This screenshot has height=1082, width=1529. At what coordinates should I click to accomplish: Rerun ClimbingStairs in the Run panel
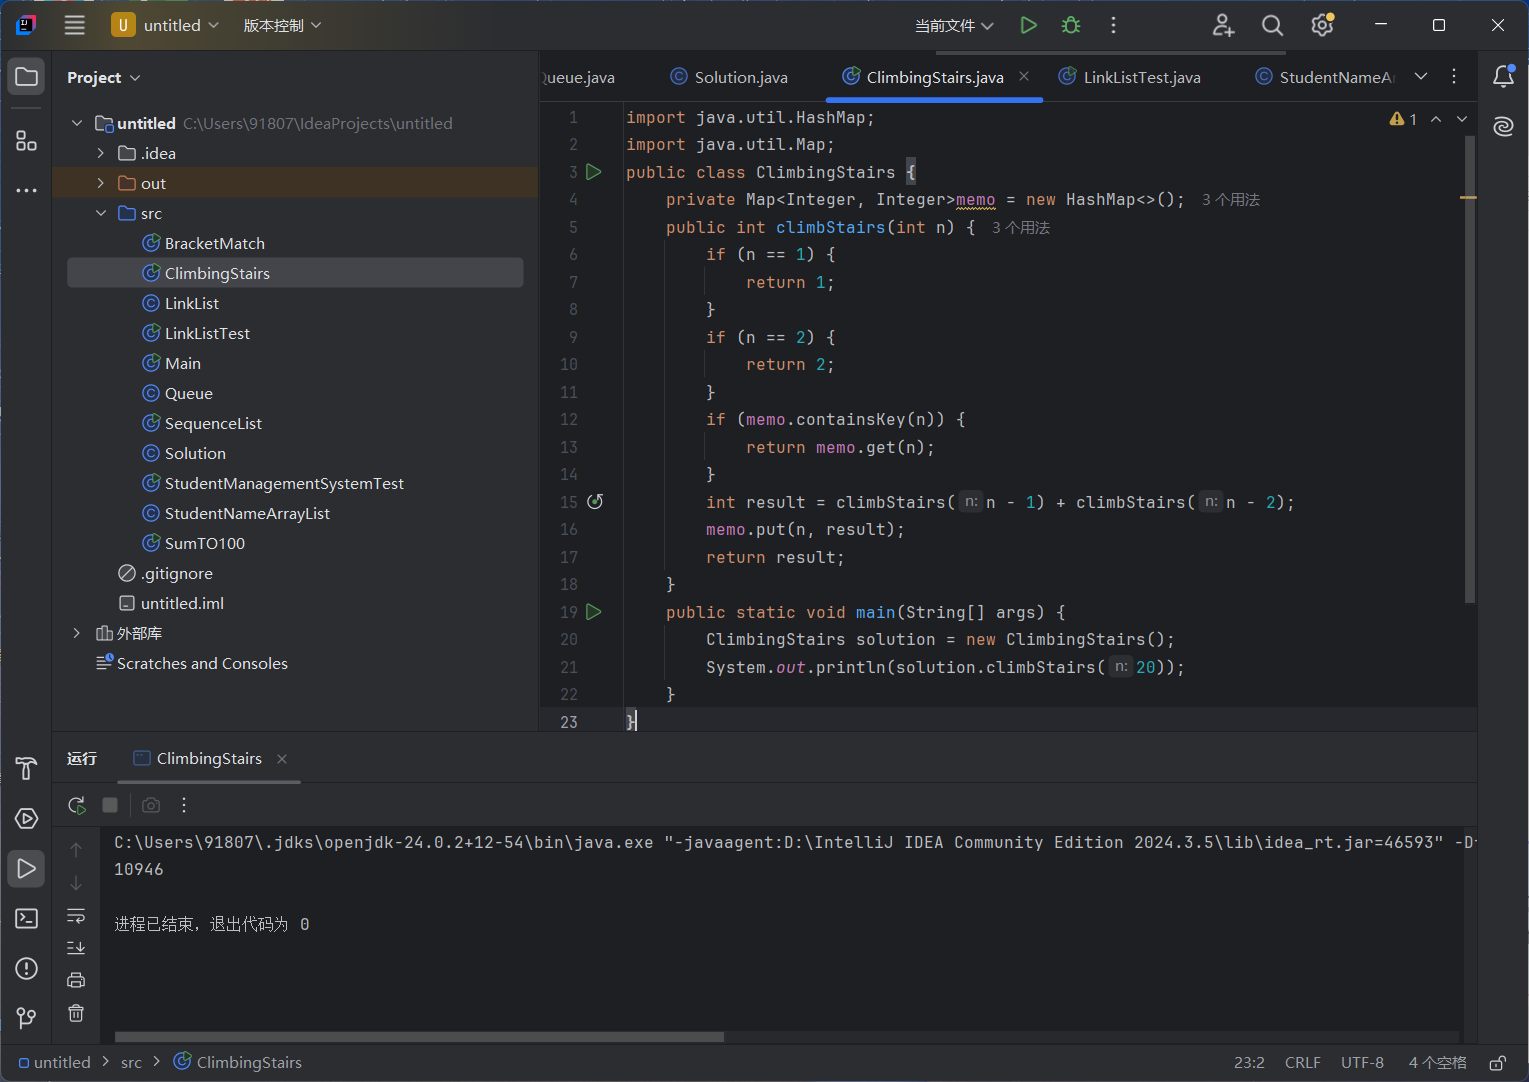click(x=76, y=805)
